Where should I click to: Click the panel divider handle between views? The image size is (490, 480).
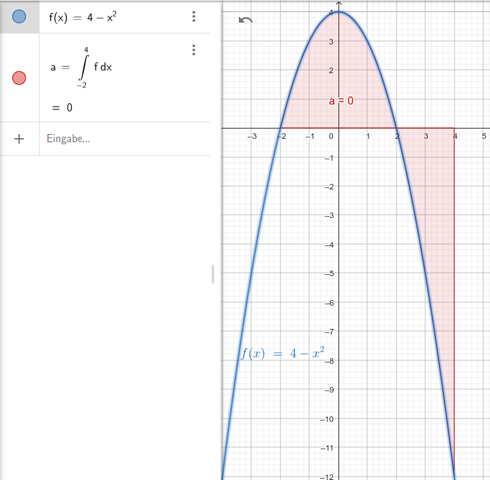[x=213, y=274]
